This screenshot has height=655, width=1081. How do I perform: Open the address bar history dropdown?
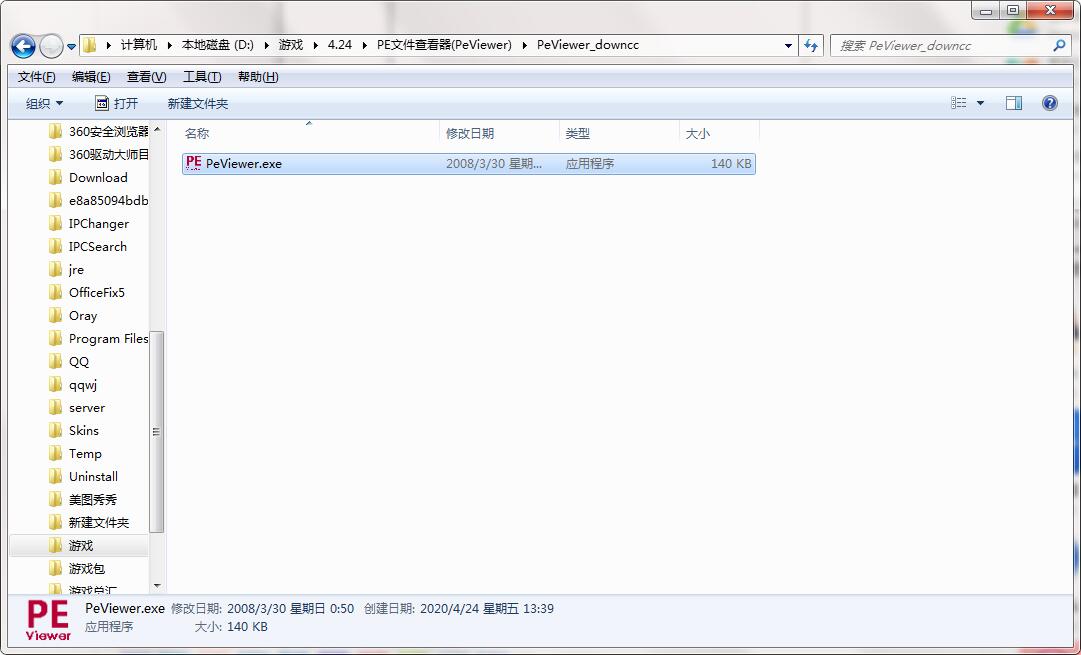coord(788,45)
